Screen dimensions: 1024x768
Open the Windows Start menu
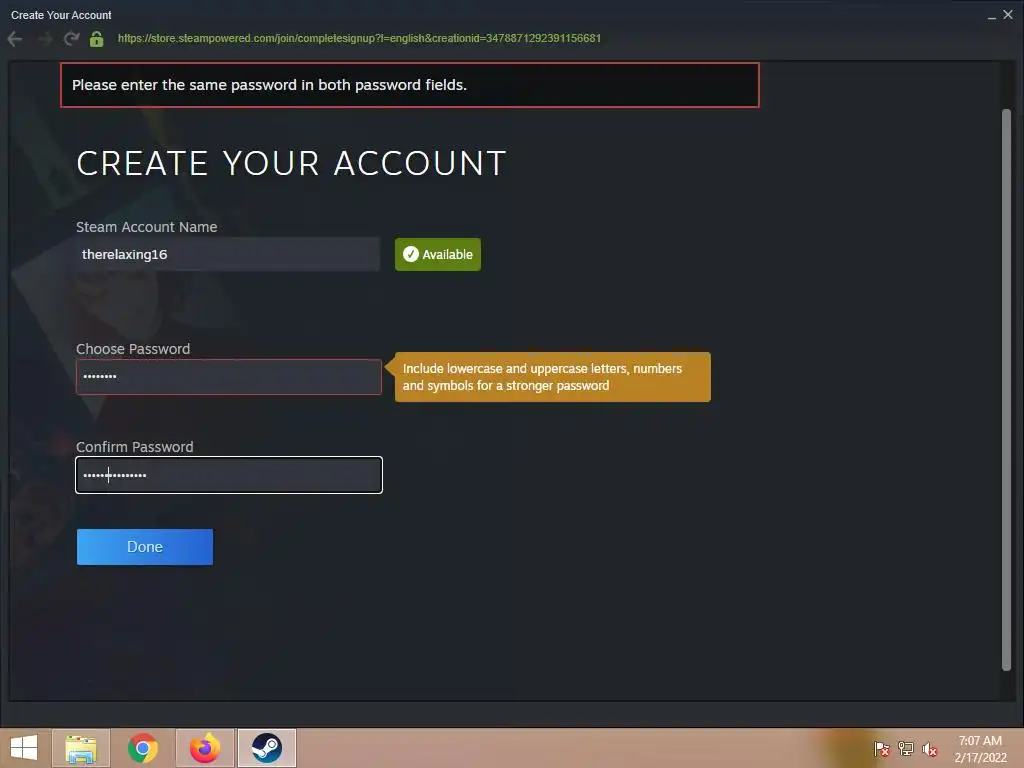coord(24,748)
